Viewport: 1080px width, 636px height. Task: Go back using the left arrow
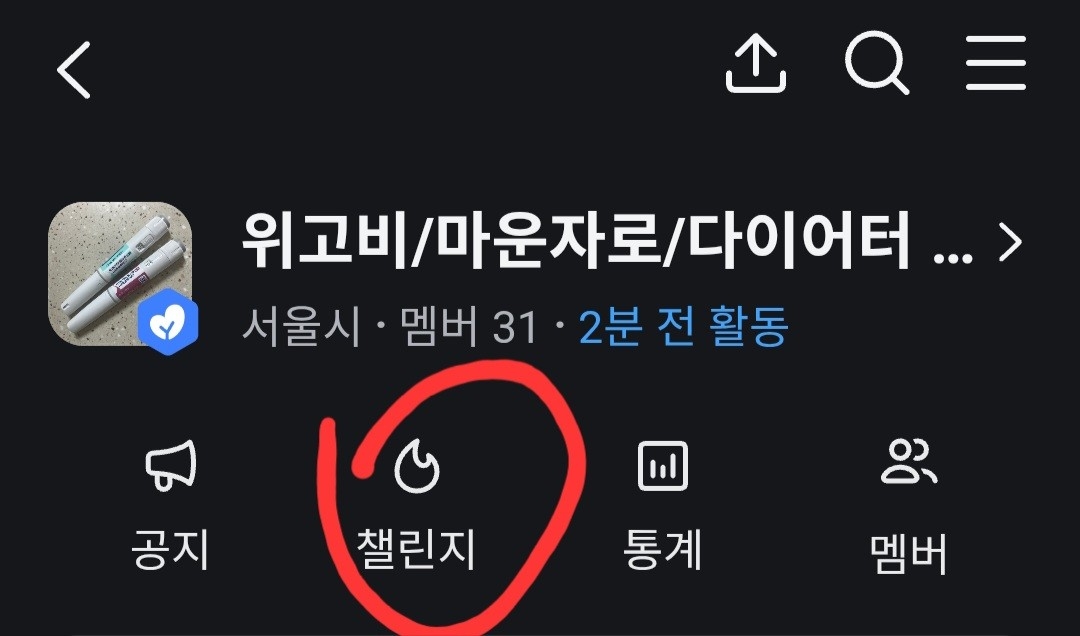point(74,69)
